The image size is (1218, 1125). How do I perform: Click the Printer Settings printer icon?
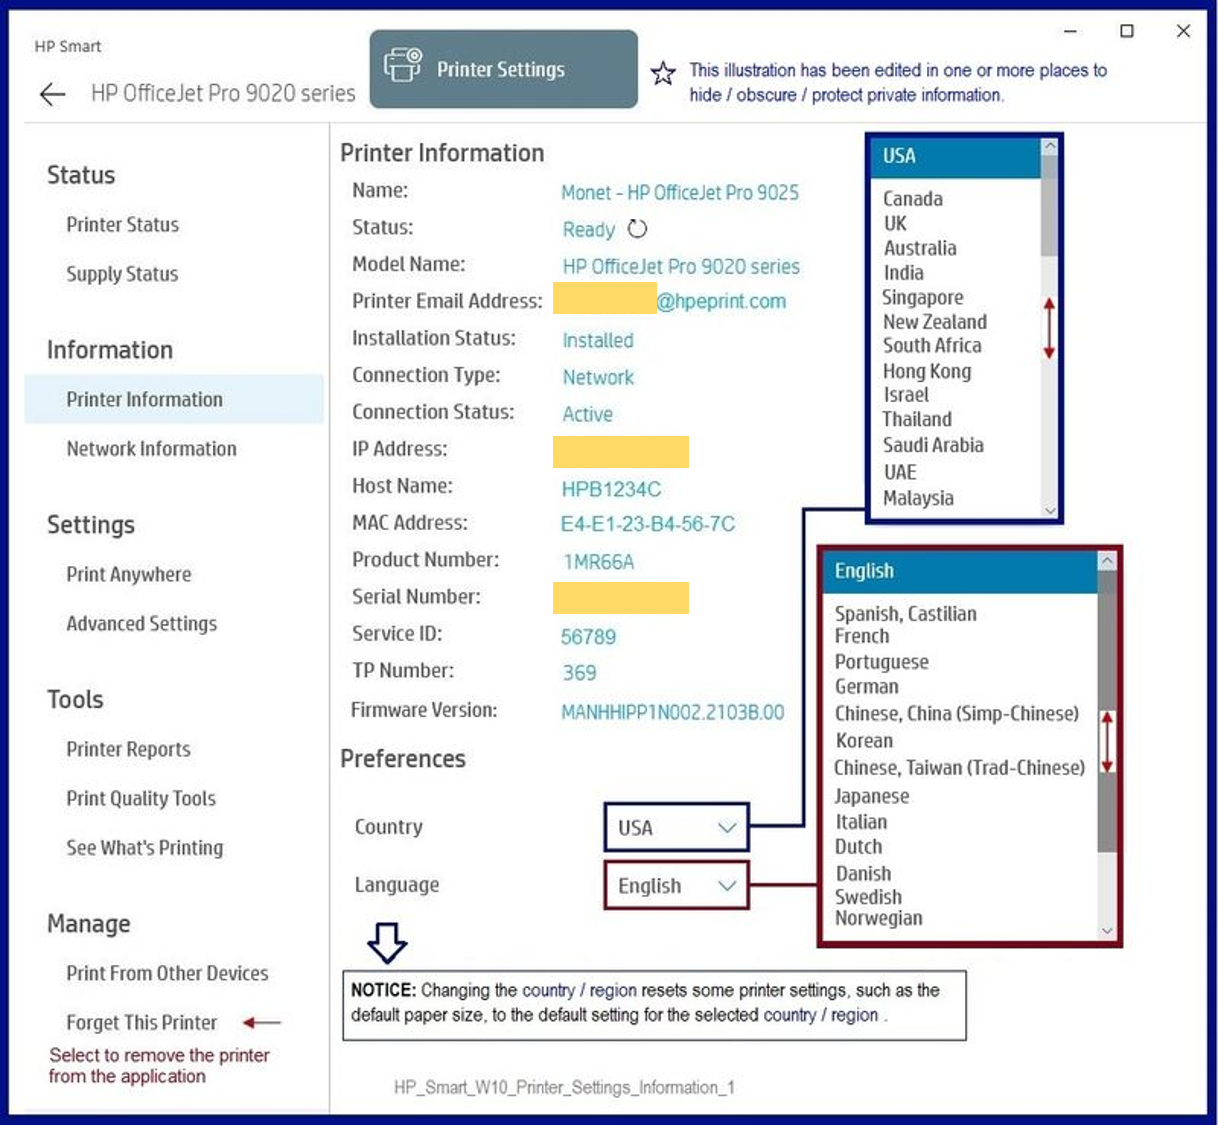tap(401, 65)
